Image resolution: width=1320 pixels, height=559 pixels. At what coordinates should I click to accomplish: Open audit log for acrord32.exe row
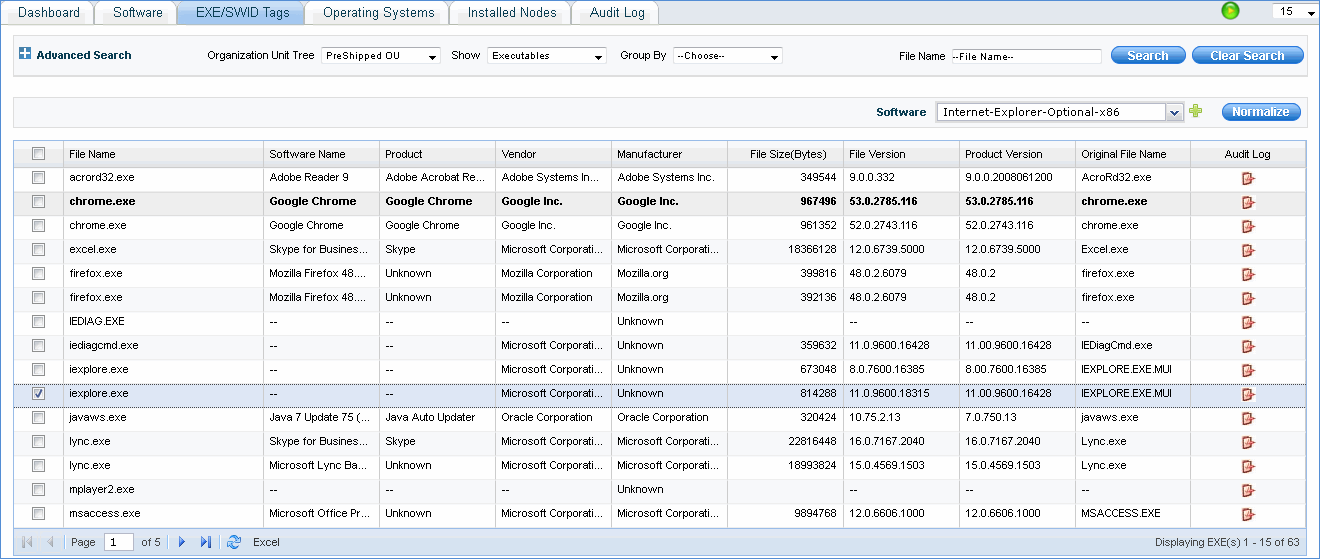[x=1247, y=178]
